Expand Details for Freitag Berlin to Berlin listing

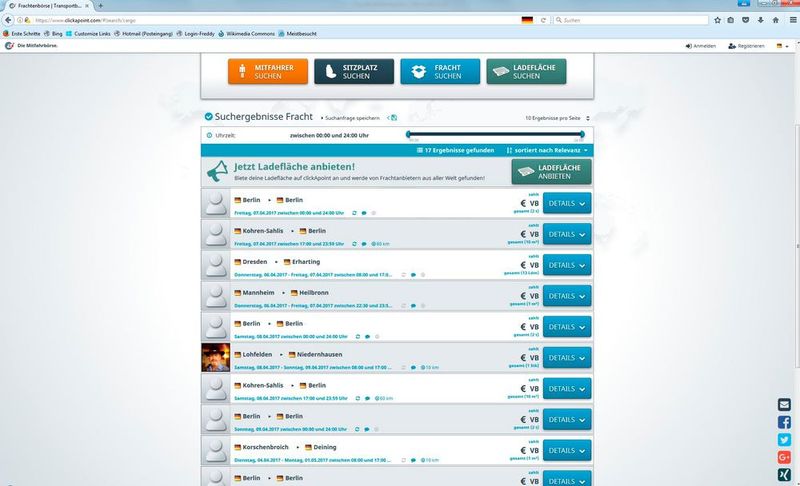tap(567, 203)
